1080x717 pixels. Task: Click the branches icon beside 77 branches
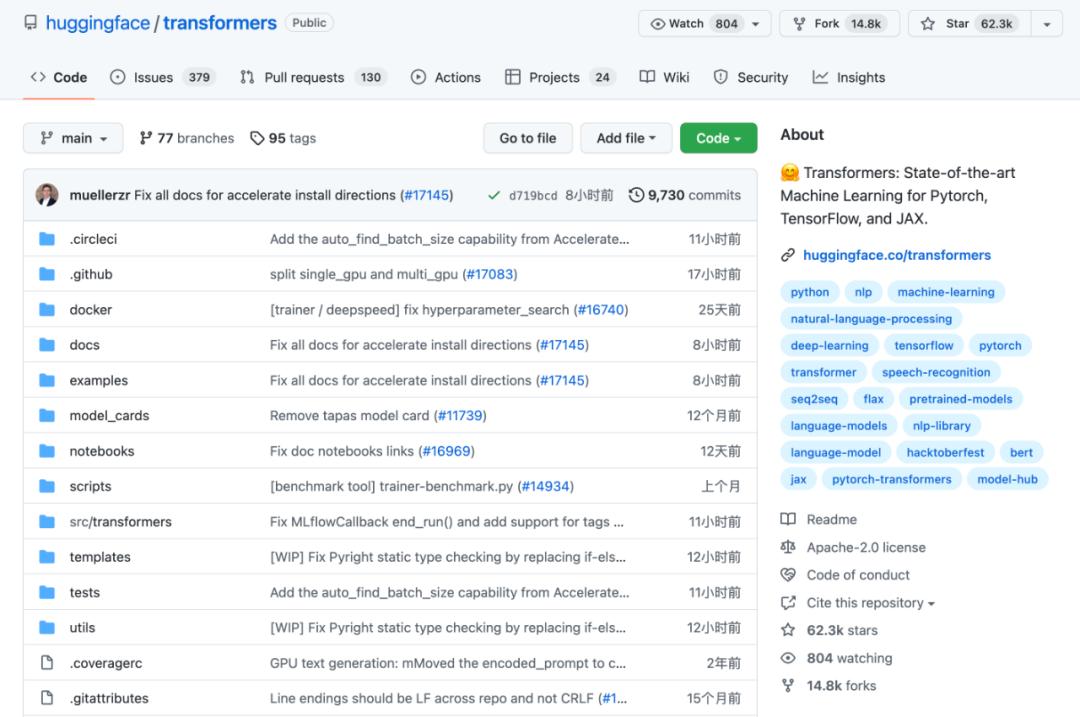click(x=146, y=138)
